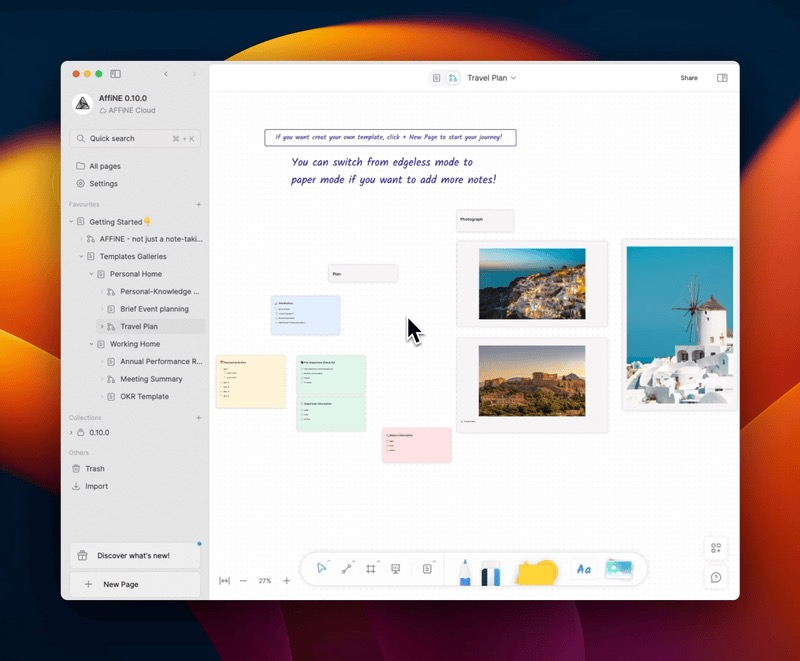Toggle the right side panel icon
Viewport: 800px width, 661px height.
coord(722,78)
